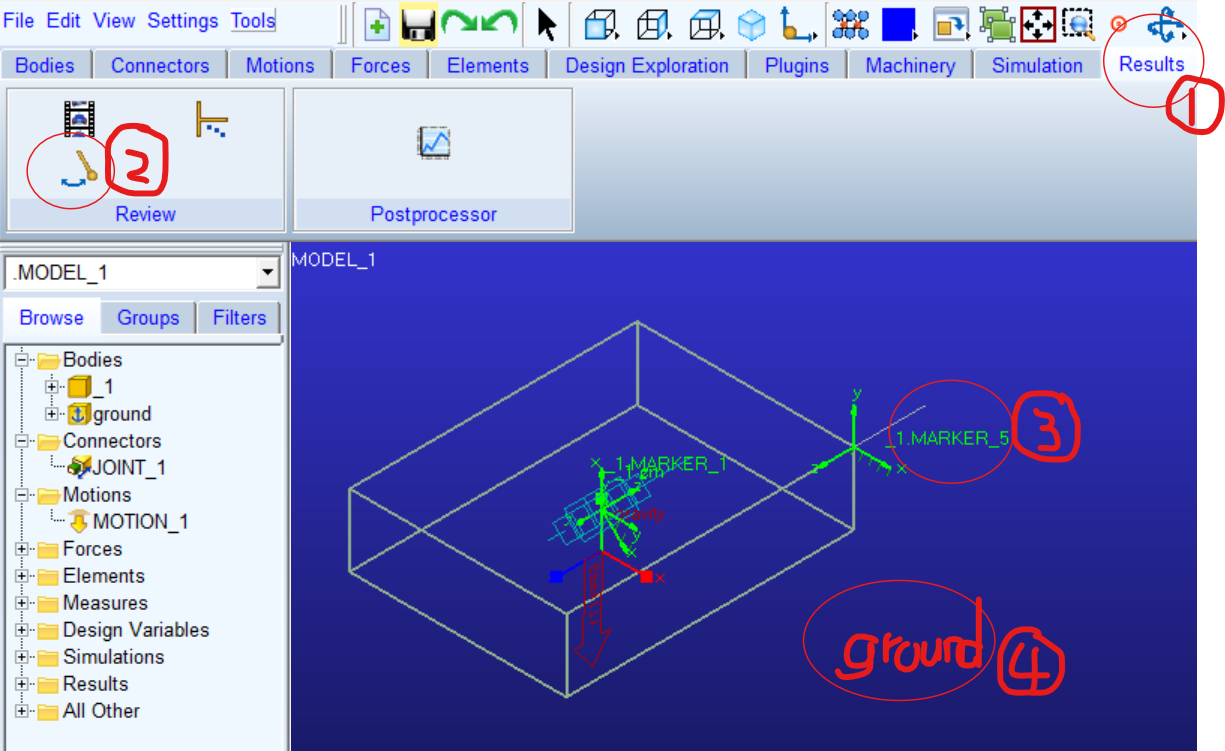The image size is (1225, 751).
Task: Click the anchor icon beside ground
Action: point(79,414)
